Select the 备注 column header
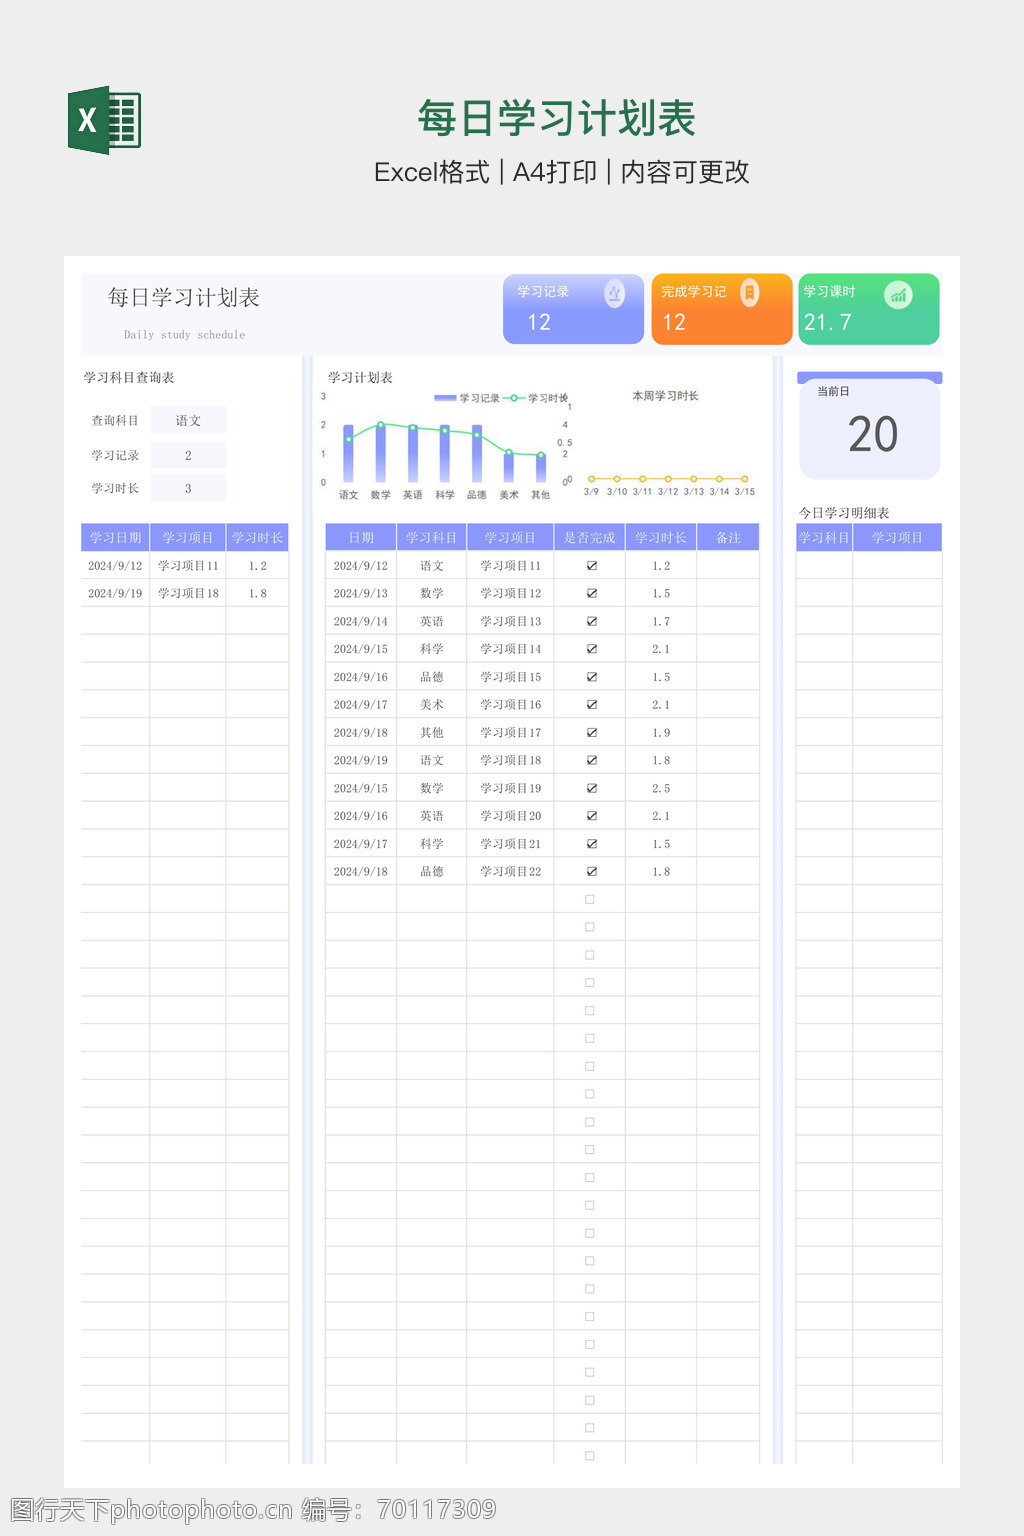1024x1536 pixels. (728, 538)
